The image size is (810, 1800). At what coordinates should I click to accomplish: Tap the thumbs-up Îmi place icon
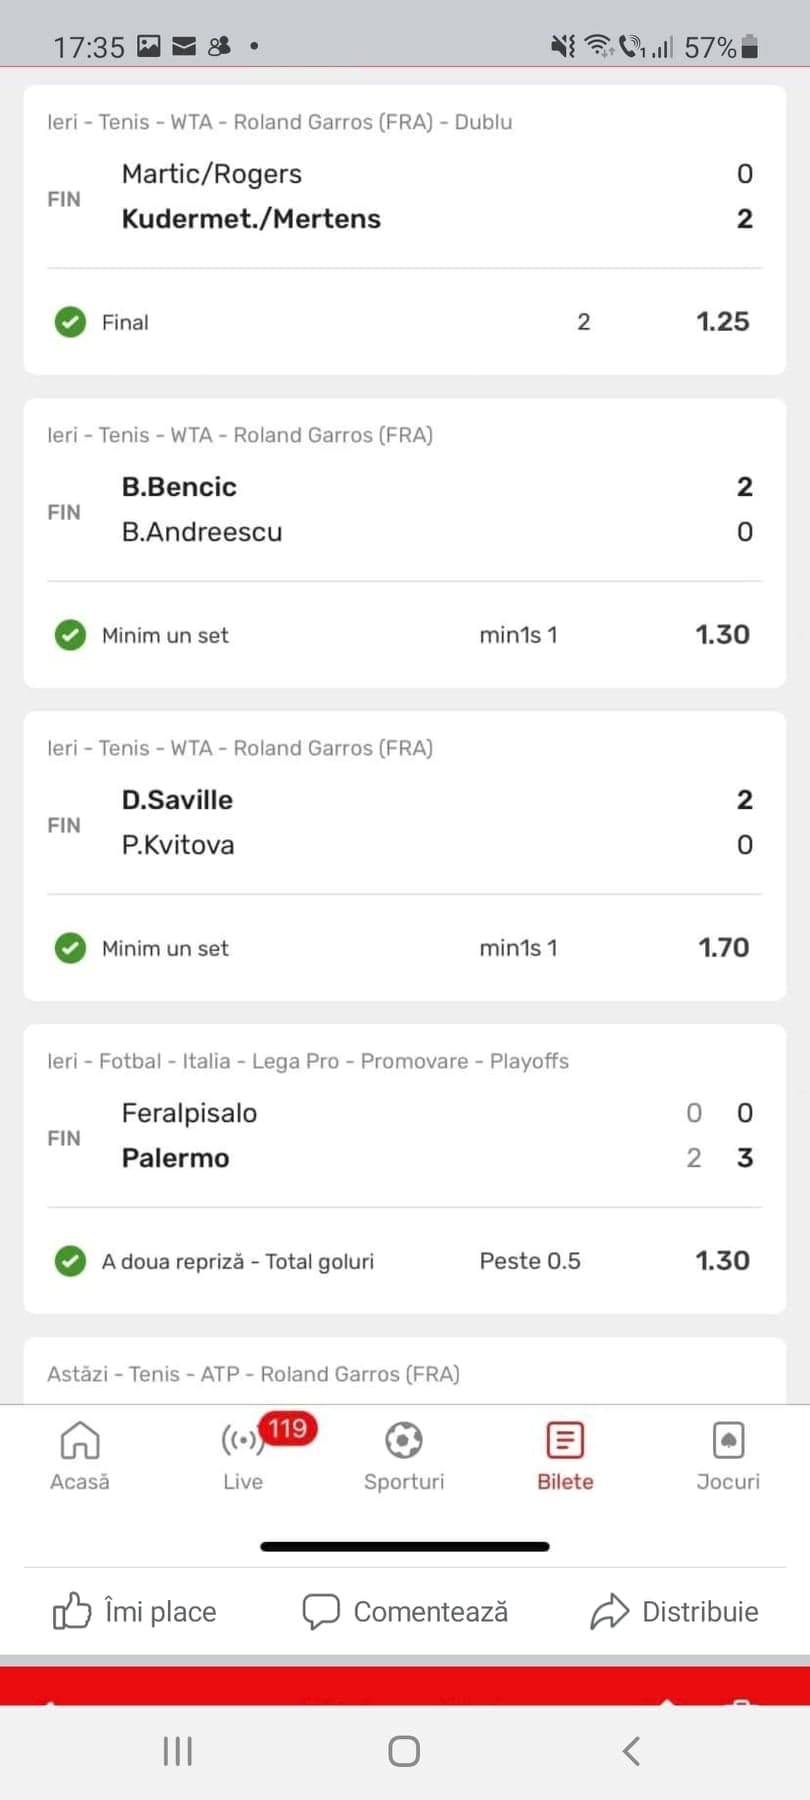pyautogui.click(x=72, y=1611)
